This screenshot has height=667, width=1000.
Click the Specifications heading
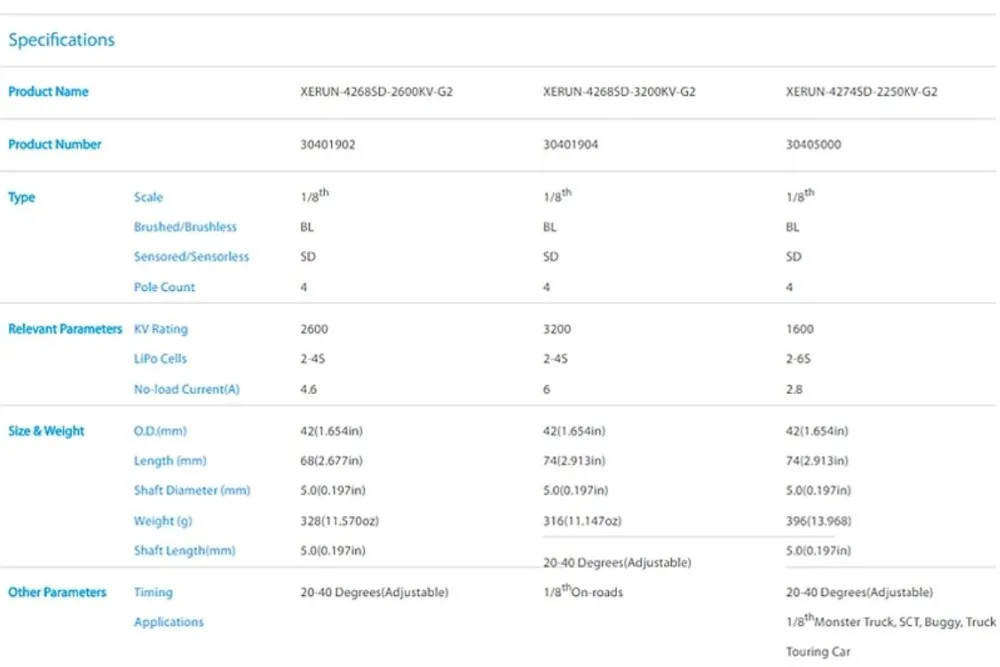(61, 40)
